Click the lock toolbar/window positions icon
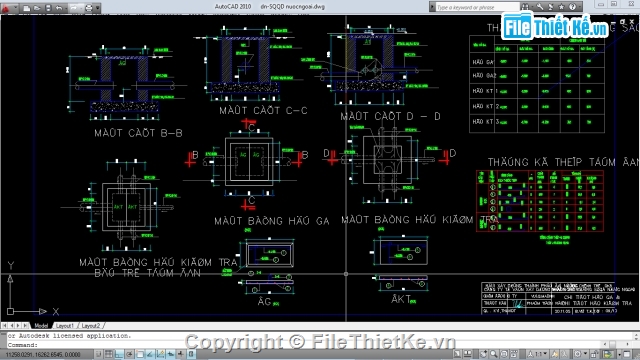Viewport: 640px width, 360px height. (x=594, y=353)
